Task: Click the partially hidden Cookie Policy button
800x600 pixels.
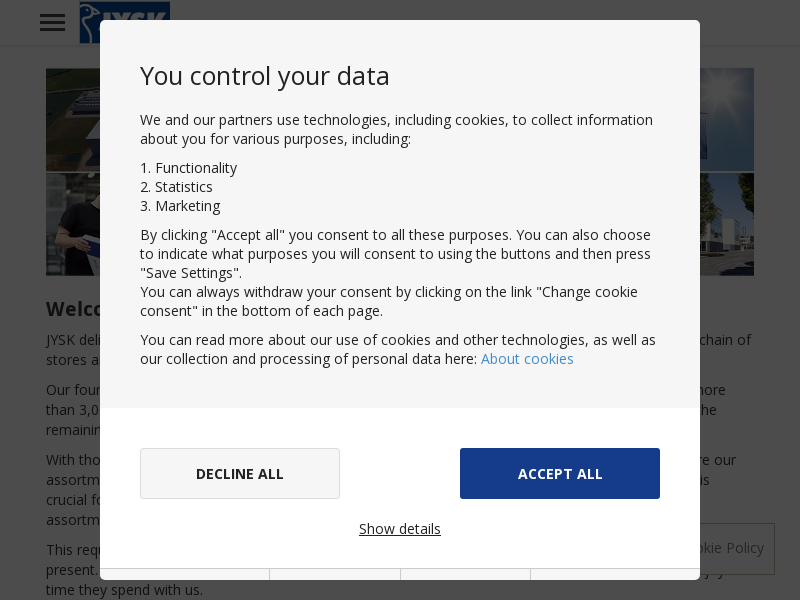Action: pyautogui.click(x=737, y=548)
